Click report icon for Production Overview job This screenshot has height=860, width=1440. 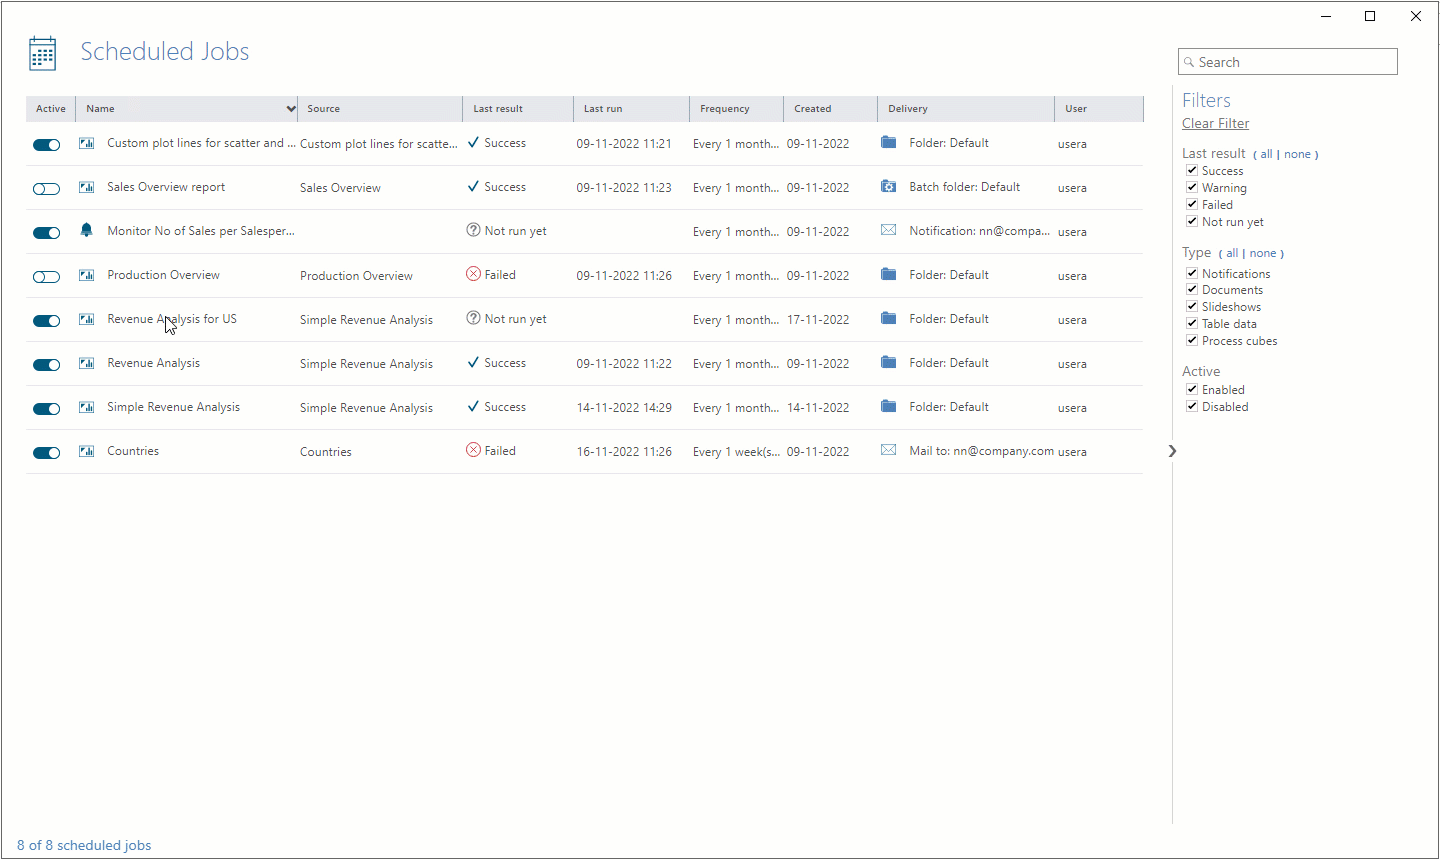click(87, 275)
